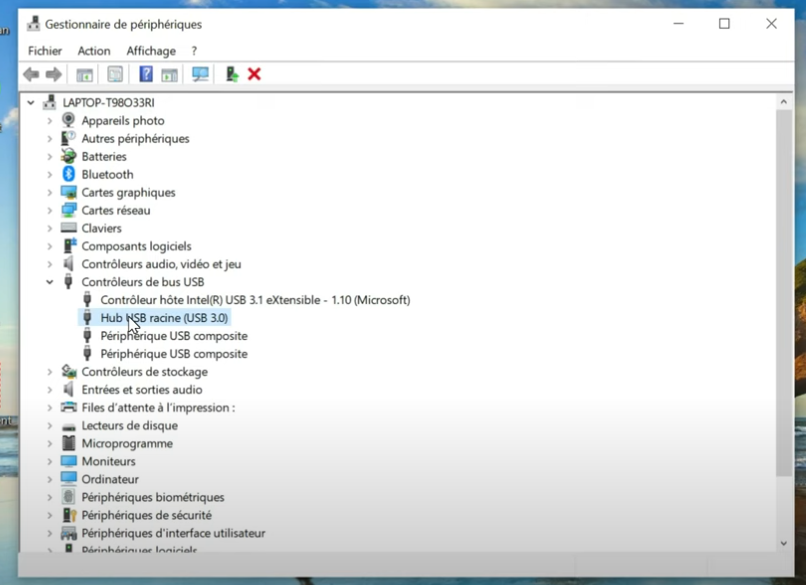
Task: Click the update driver green arrow icon
Action: coord(232,75)
